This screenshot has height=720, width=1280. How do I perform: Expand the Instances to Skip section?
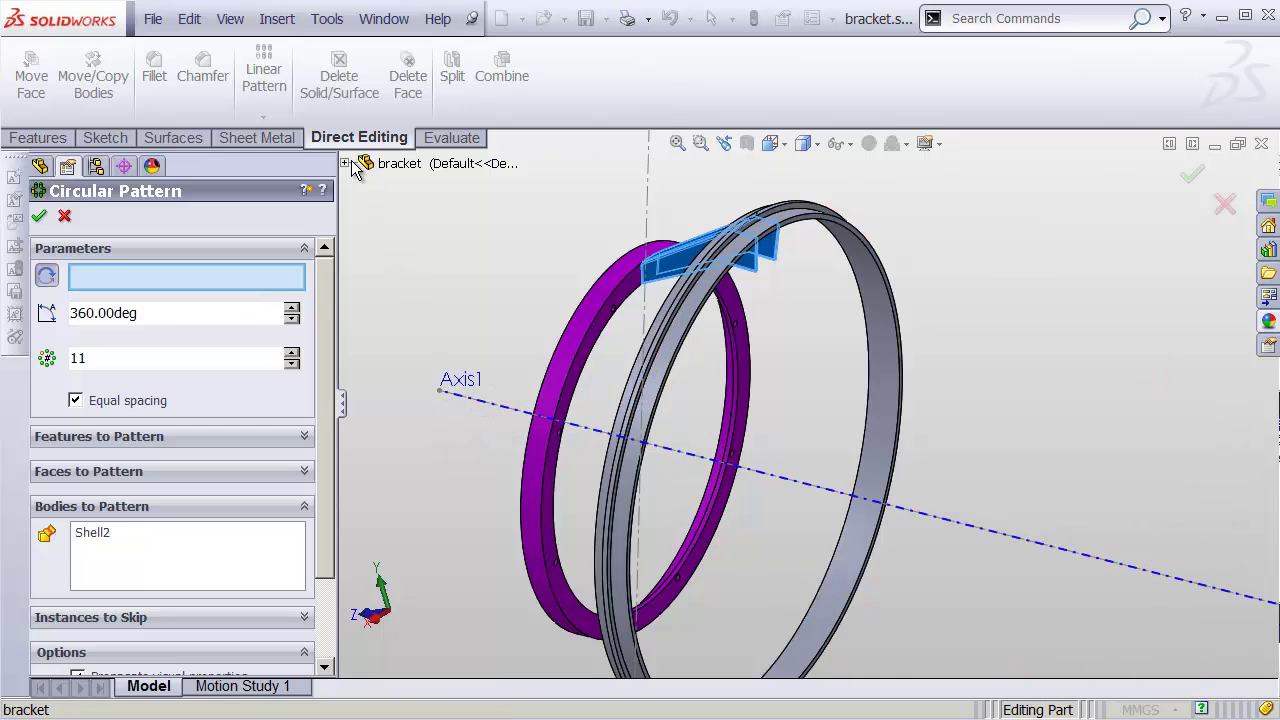[x=304, y=617]
